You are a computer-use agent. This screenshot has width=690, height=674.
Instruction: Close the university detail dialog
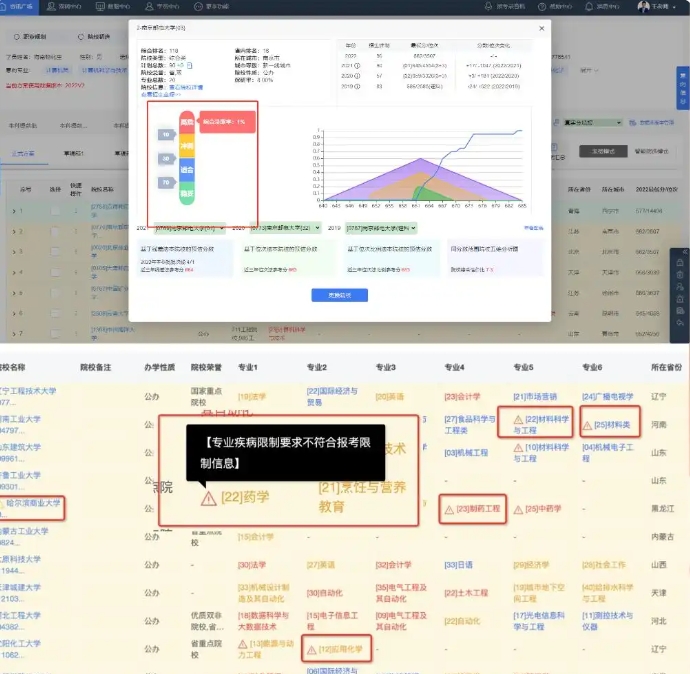[x=542, y=29]
